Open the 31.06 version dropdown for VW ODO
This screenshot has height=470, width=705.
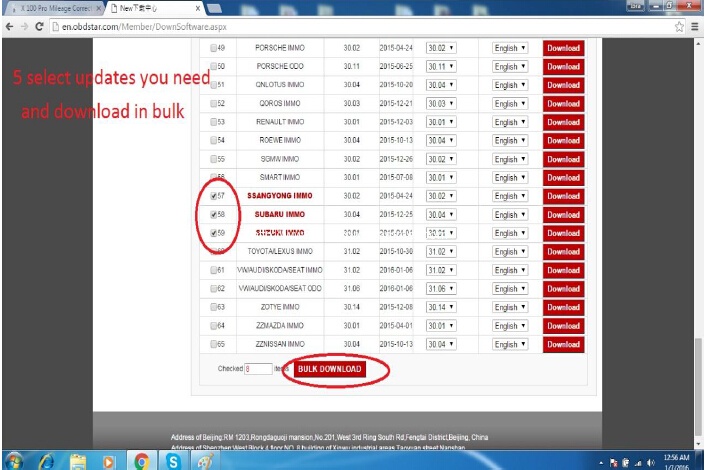[441, 288]
